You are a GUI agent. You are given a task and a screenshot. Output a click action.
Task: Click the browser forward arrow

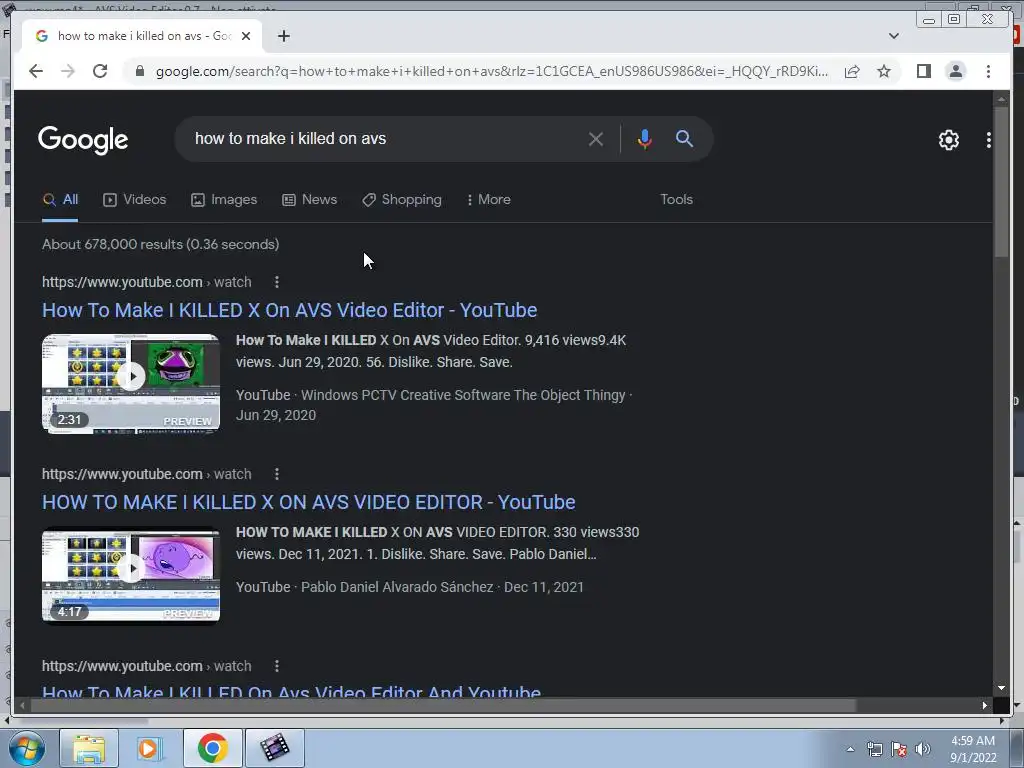(x=68, y=71)
